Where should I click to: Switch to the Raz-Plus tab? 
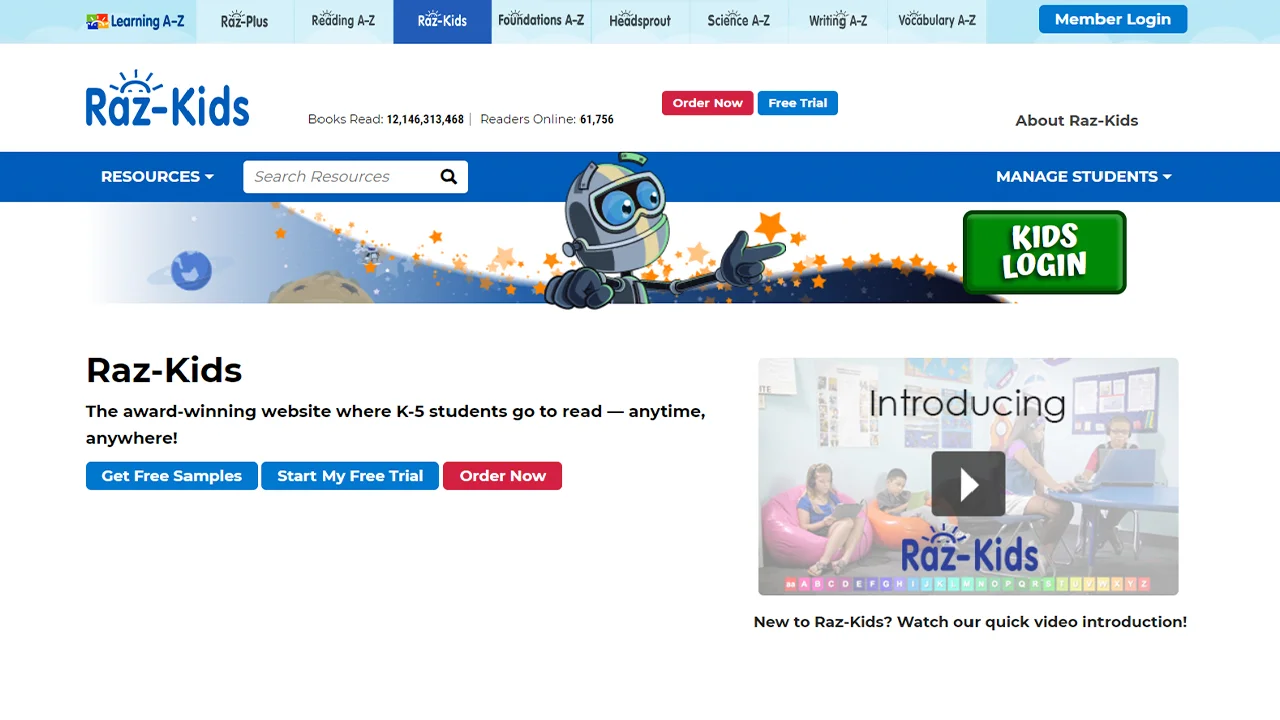point(245,21)
